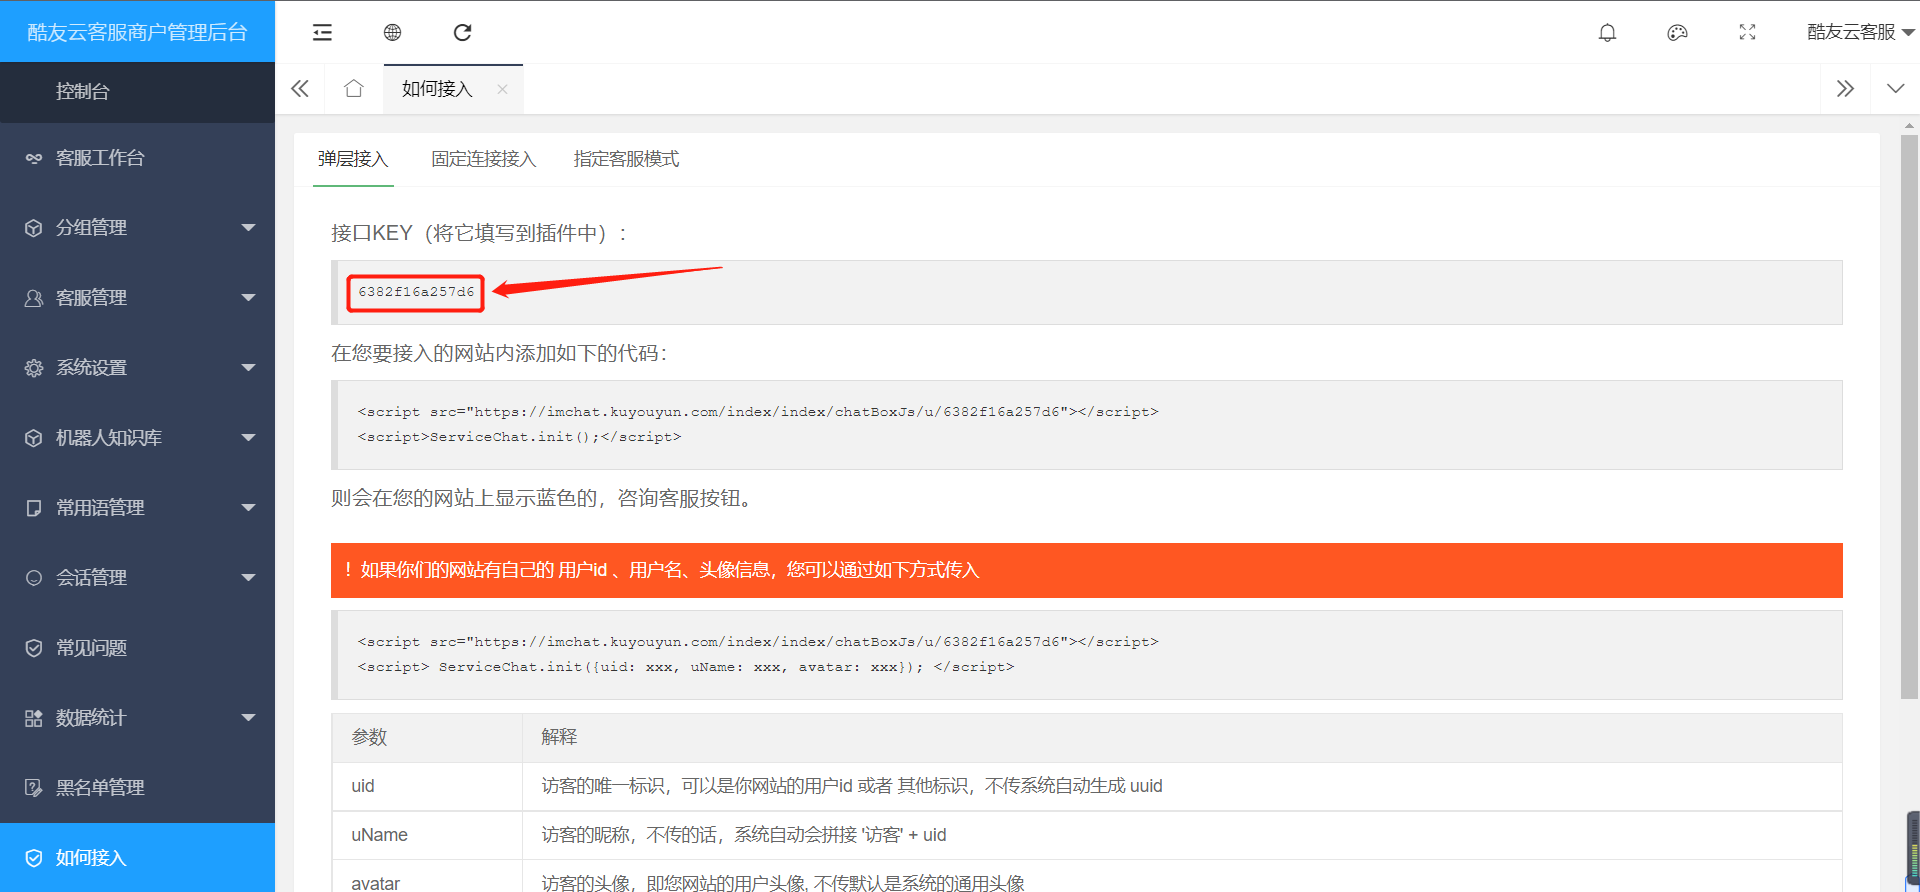Expand 数据统计 submenu arrow
1920x892 pixels.
[248, 718]
